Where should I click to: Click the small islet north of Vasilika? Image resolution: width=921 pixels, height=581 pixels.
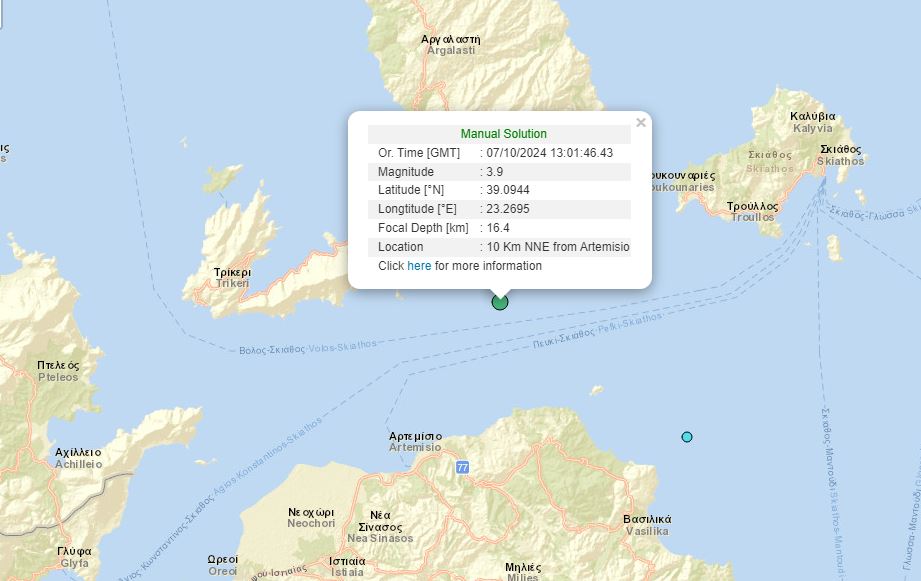pos(596,390)
